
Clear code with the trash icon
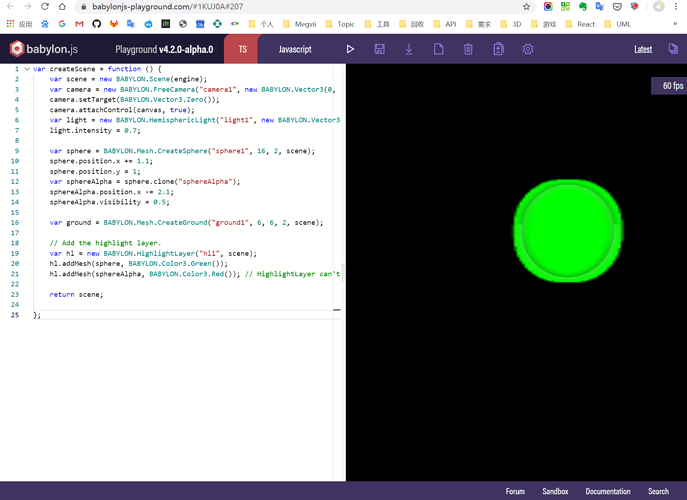tap(468, 49)
